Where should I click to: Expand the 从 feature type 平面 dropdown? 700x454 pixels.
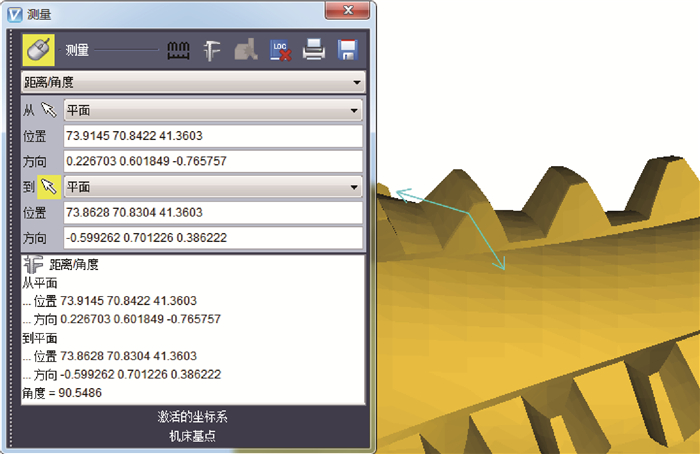click(x=212, y=111)
